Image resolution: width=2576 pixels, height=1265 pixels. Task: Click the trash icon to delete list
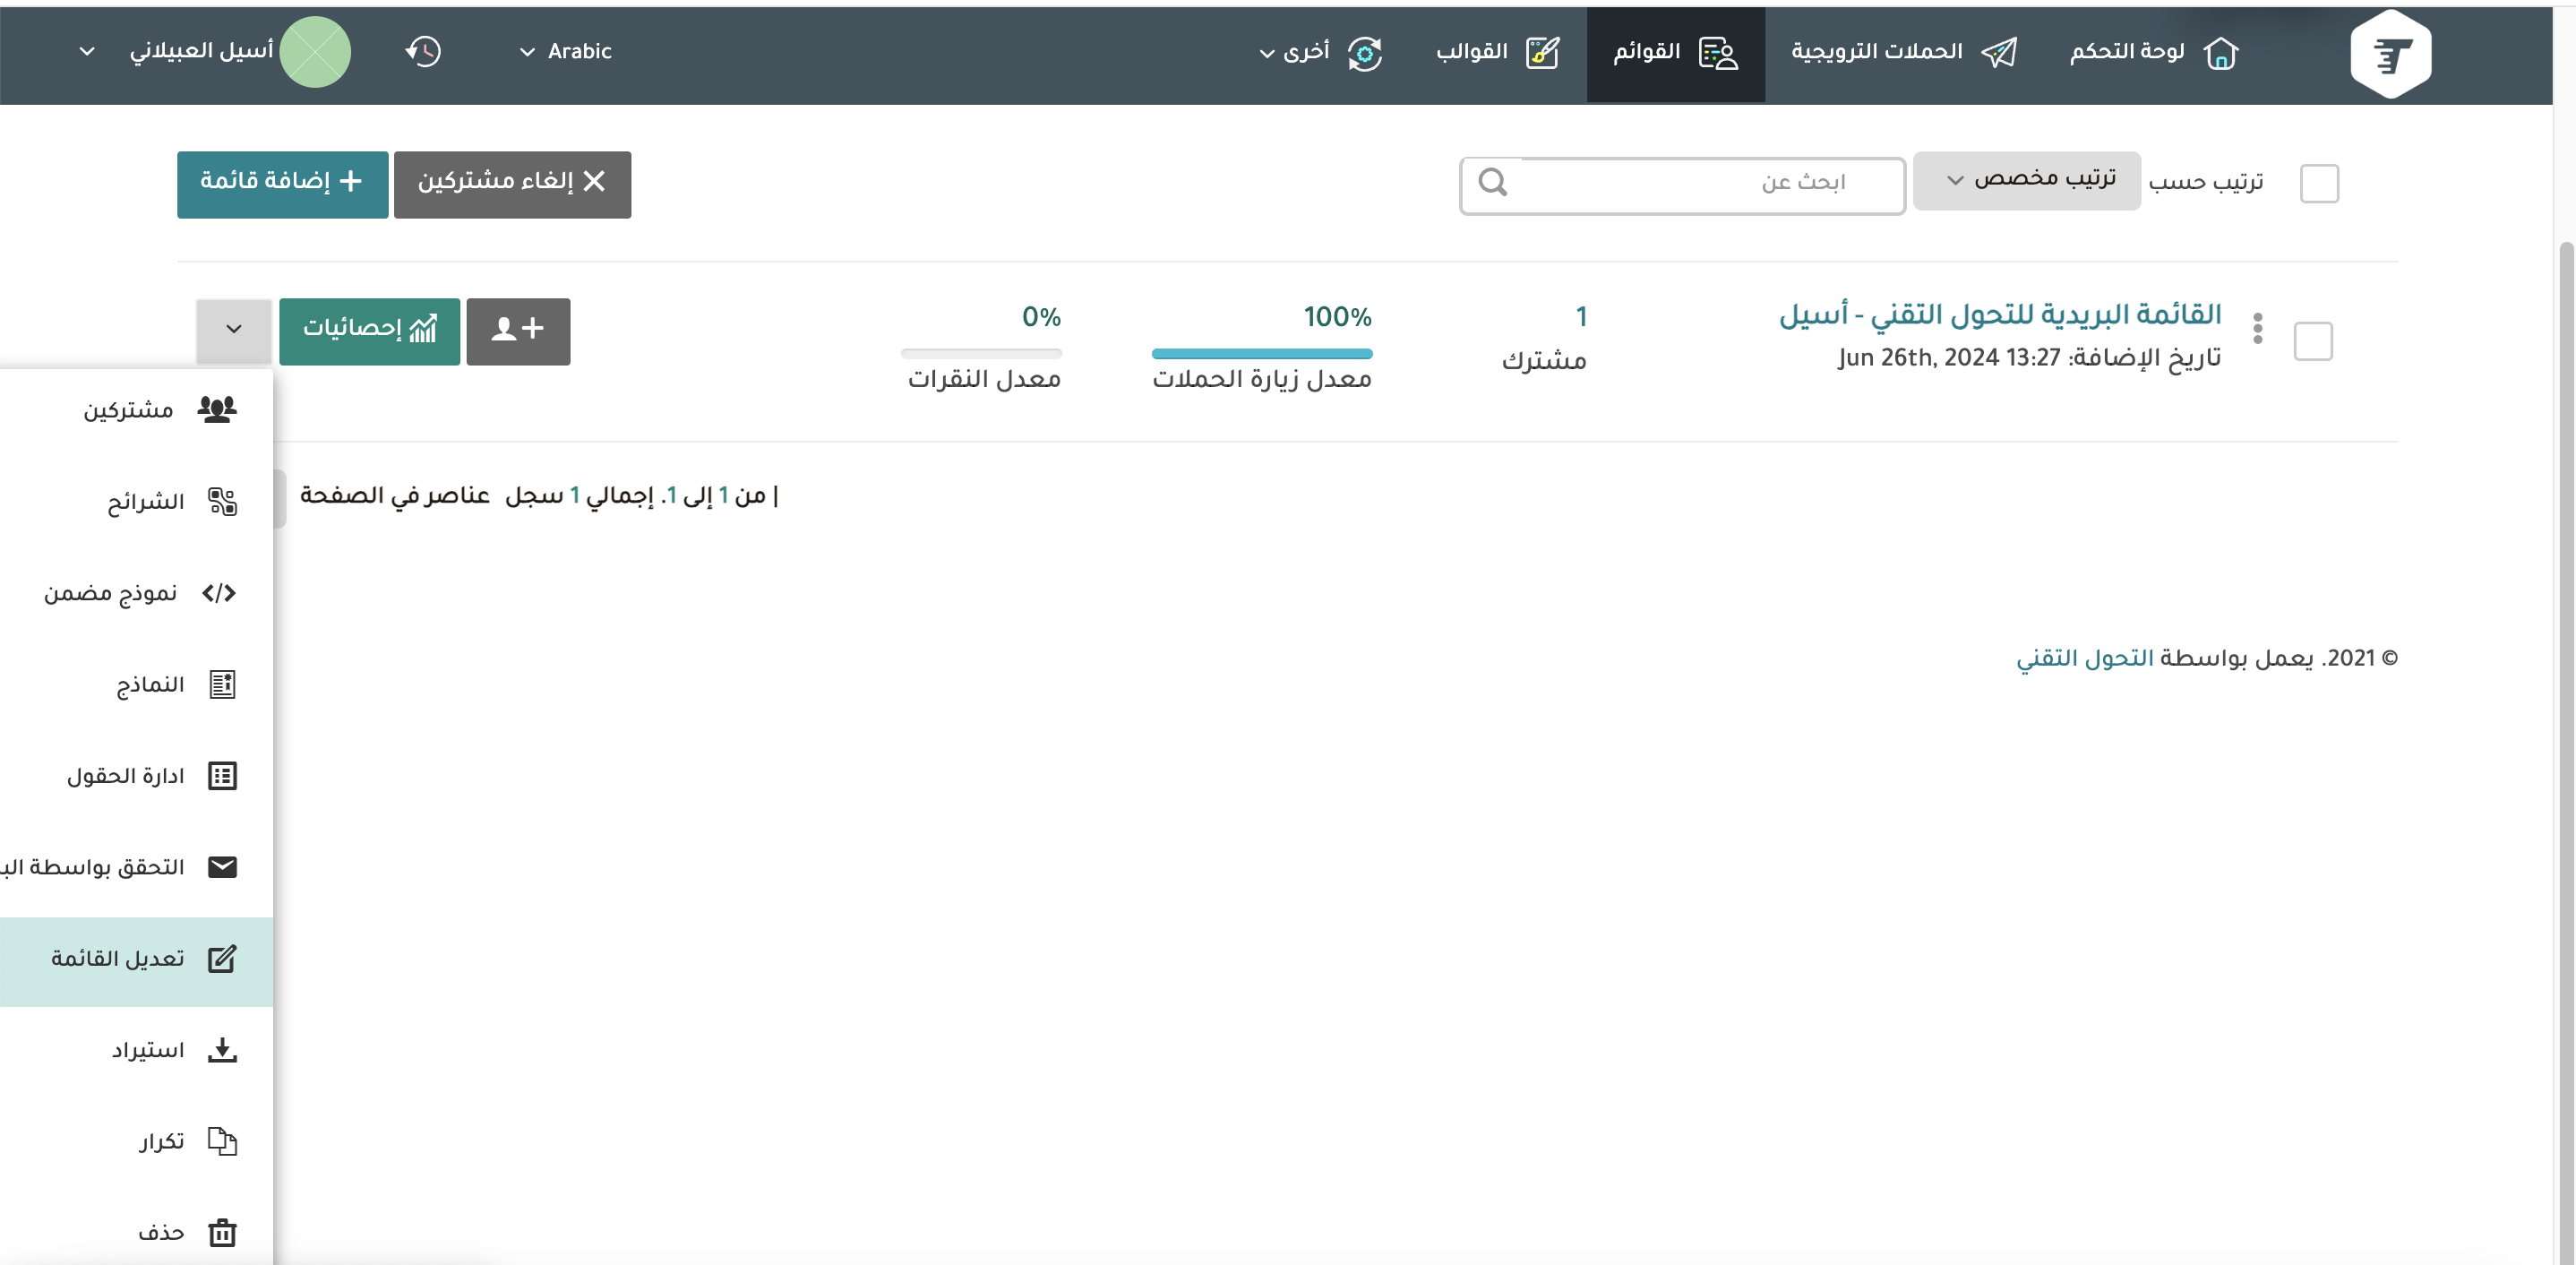222,1232
